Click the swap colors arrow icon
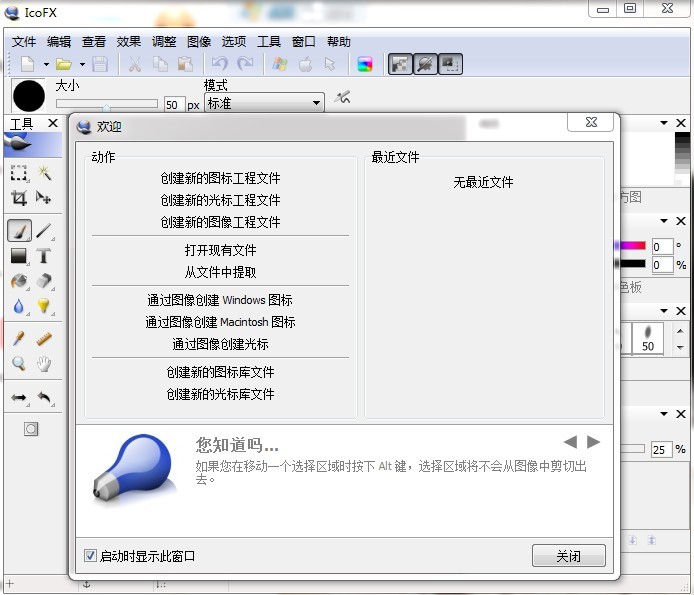Screen dimensions: 694x595 point(19,398)
